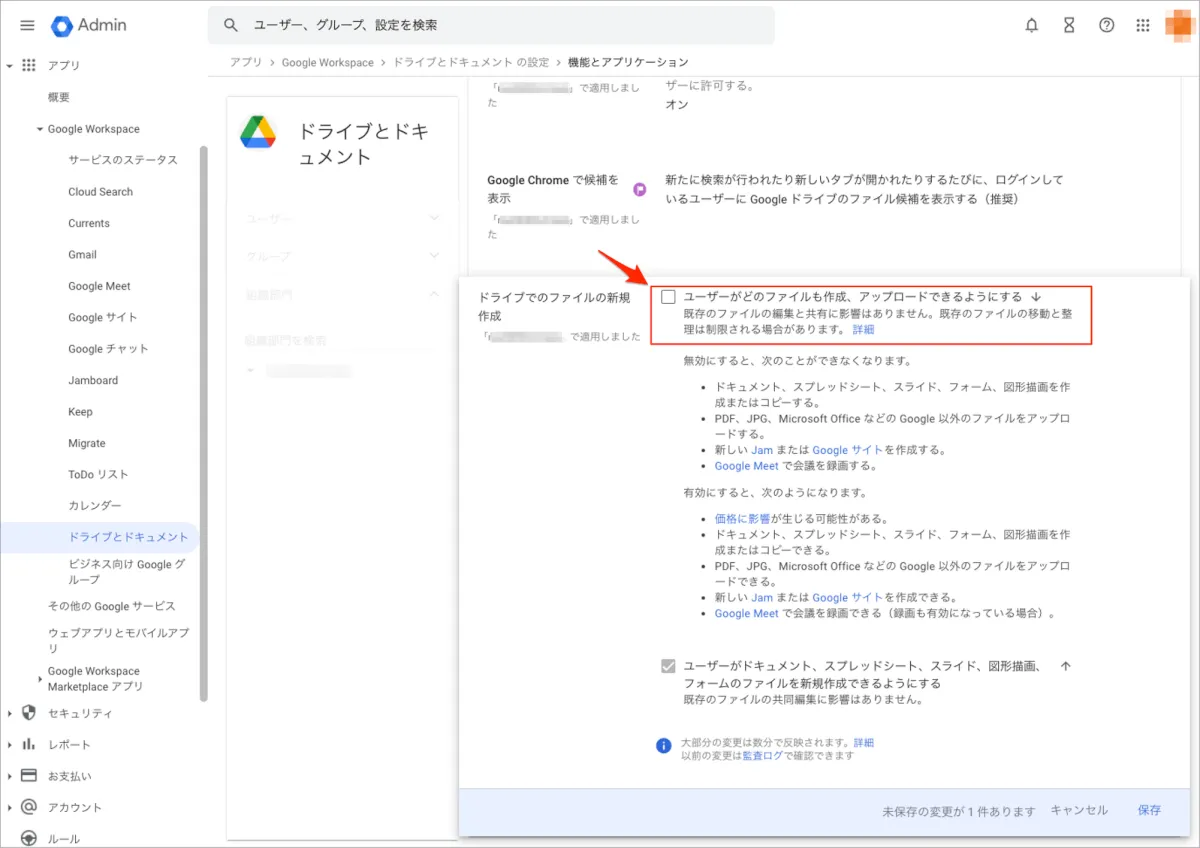Open the 監査ログ link
Image resolution: width=1200 pixels, height=848 pixels.
762,756
